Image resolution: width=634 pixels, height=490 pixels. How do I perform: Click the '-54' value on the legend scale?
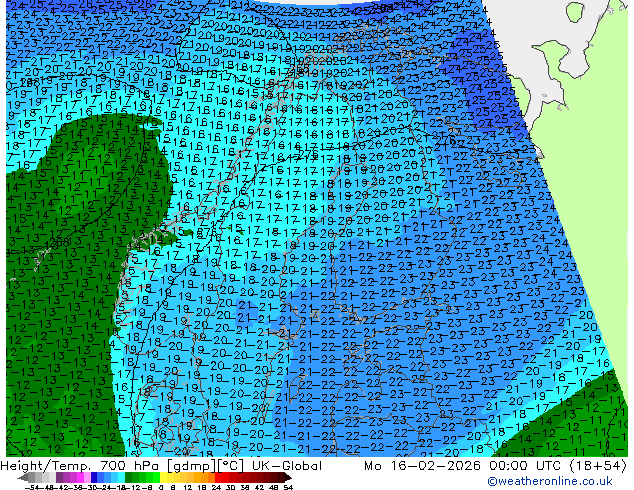[x=32, y=487]
